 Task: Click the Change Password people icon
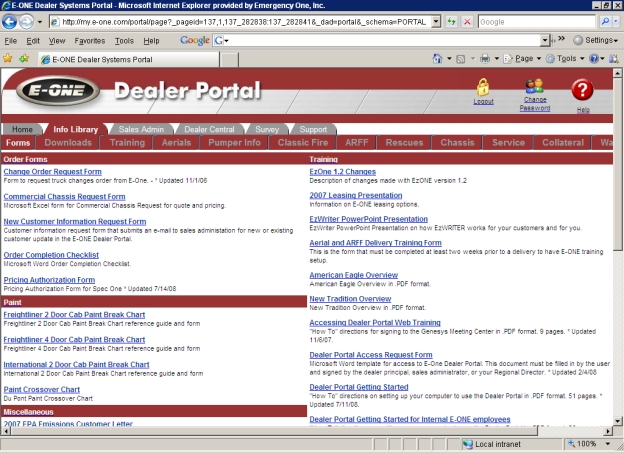pos(534,86)
